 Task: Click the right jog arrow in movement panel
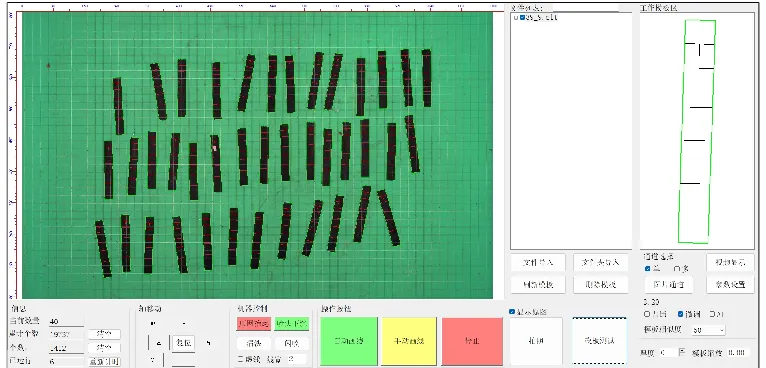[x=209, y=343]
